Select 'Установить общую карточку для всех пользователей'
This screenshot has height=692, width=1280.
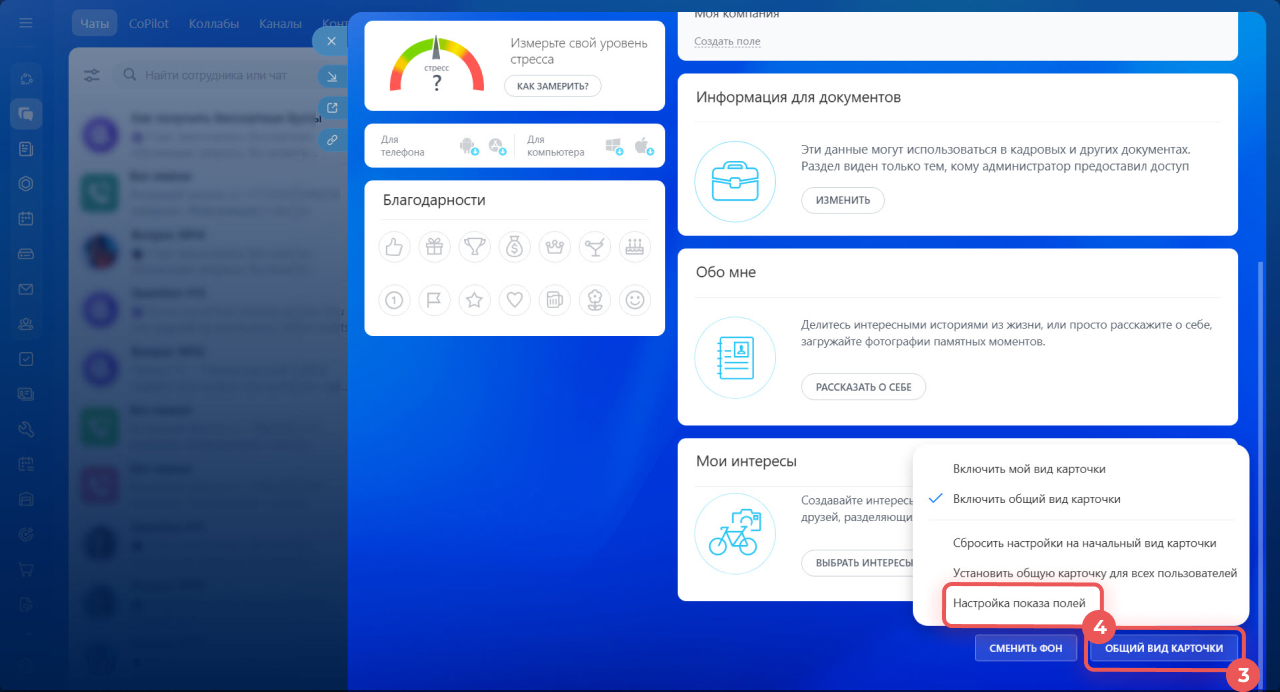1095,573
